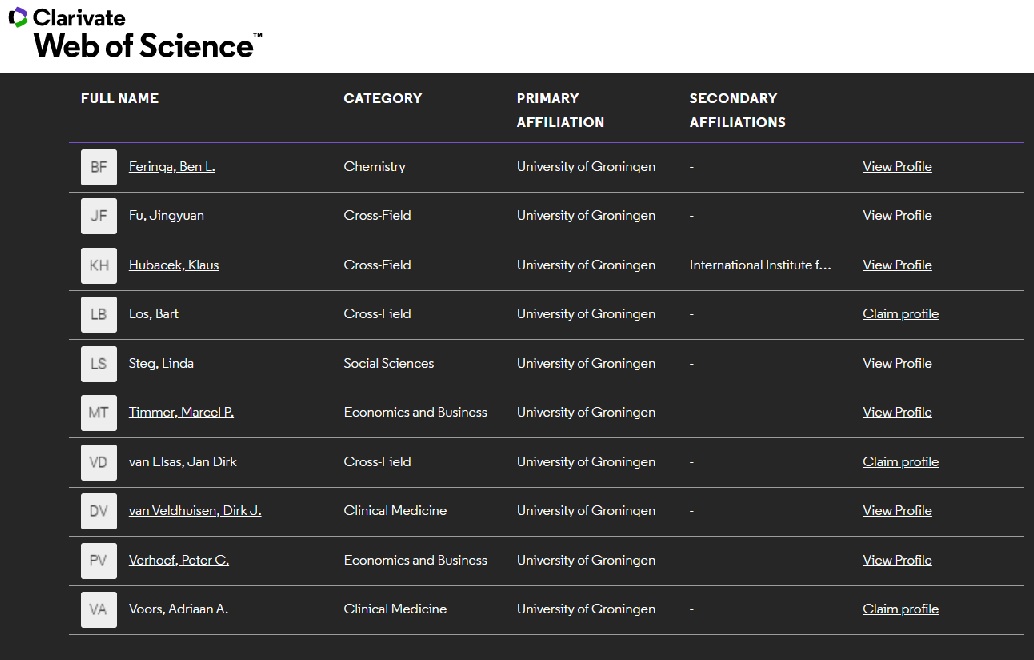This screenshot has width=1034, height=660.
Task: Click the LB avatar for Bart Los
Action: coord(99,314)
